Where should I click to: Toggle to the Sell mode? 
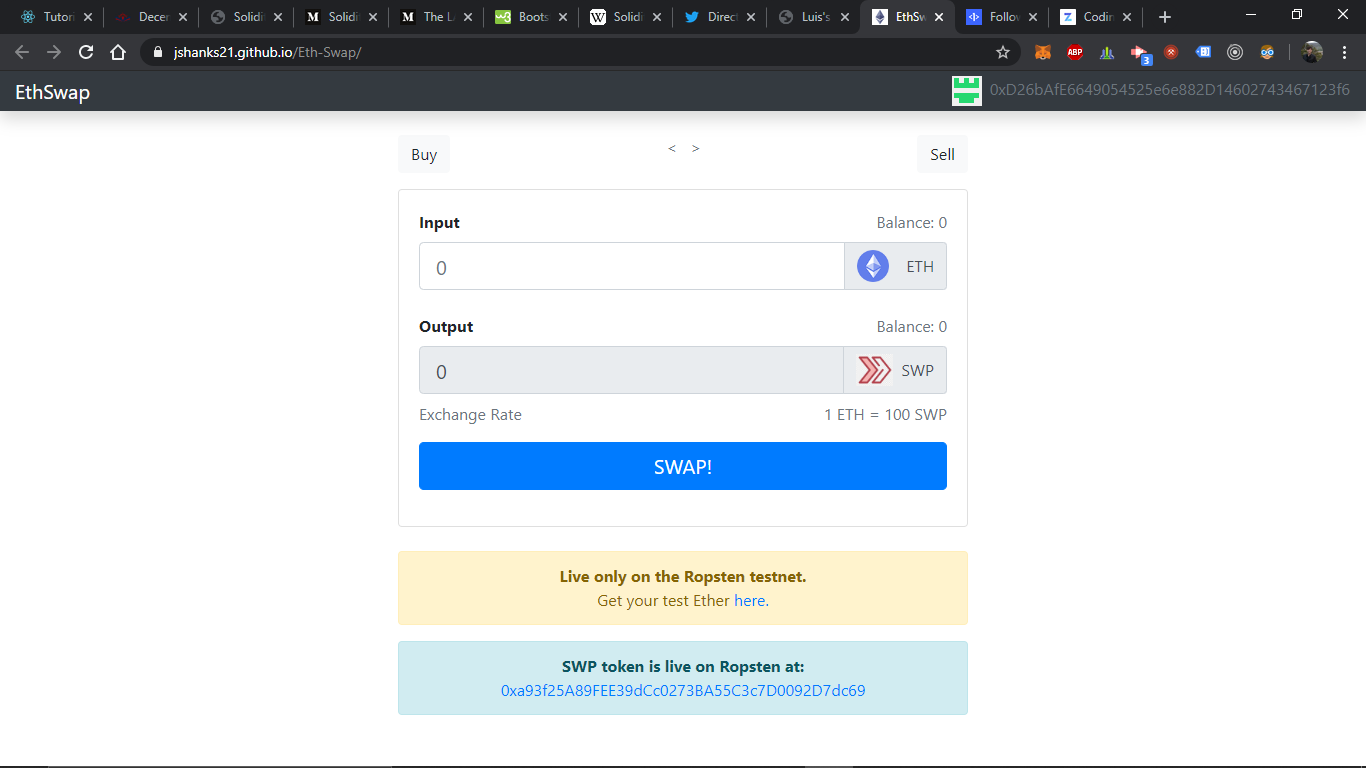click(941, 154)
